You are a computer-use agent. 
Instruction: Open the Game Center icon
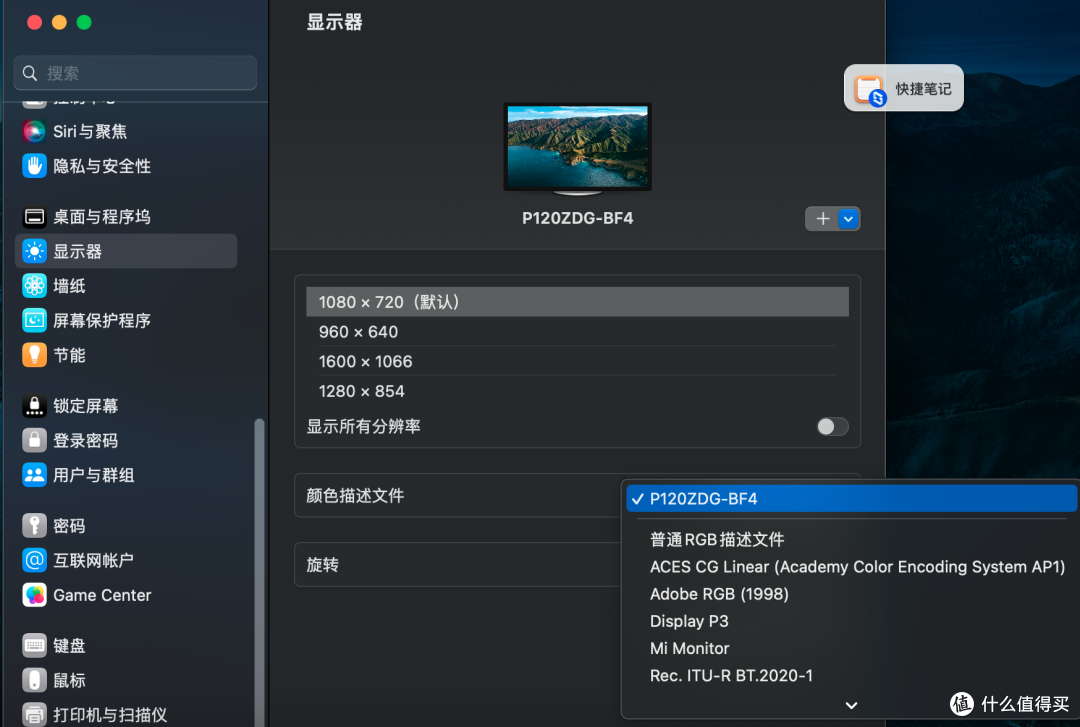[x=34, y=595]
